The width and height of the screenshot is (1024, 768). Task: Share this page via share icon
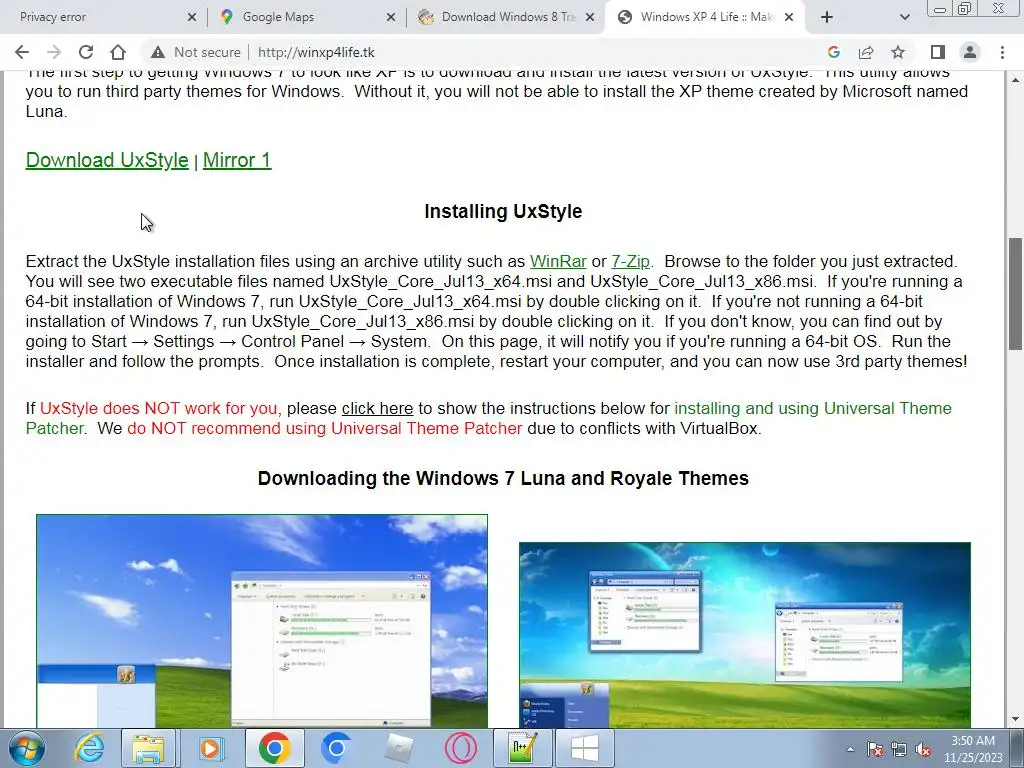[x=866, y=52]
